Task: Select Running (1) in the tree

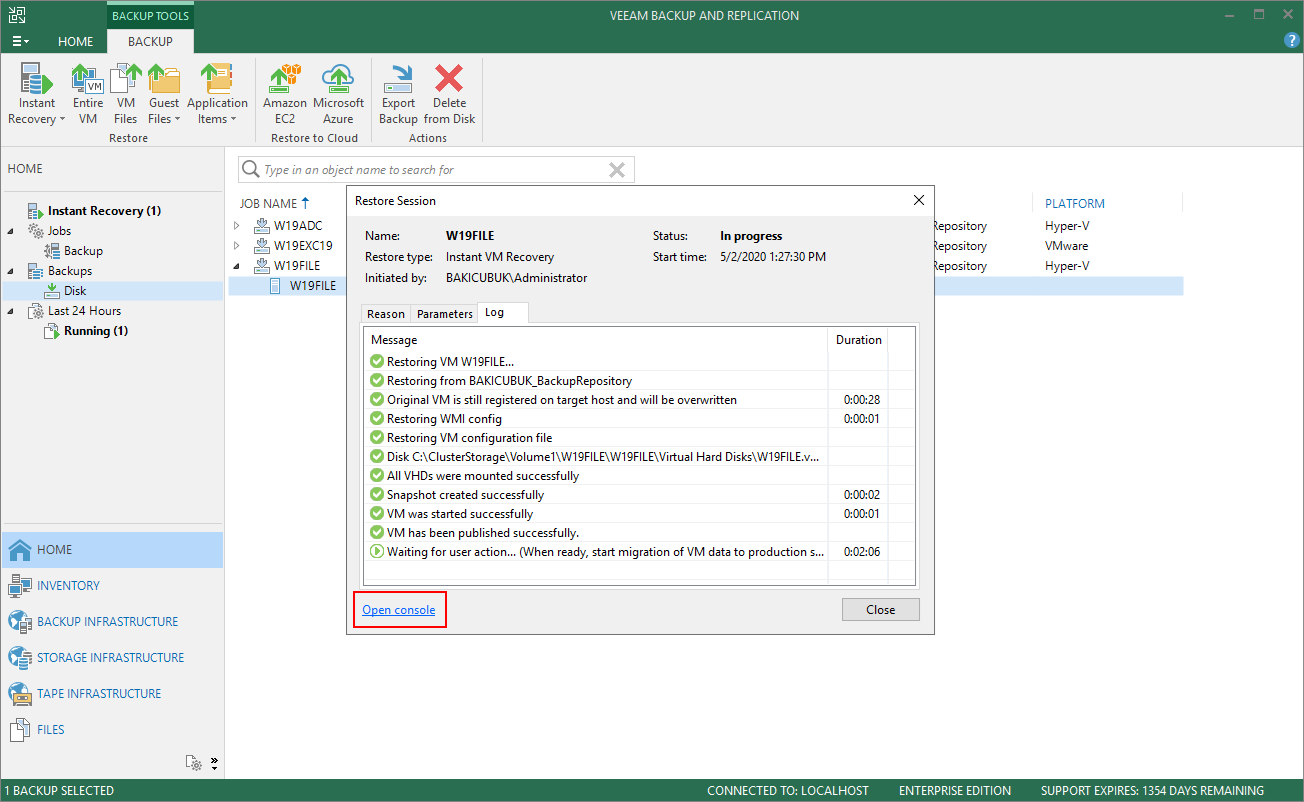Action: click(96, 331)
